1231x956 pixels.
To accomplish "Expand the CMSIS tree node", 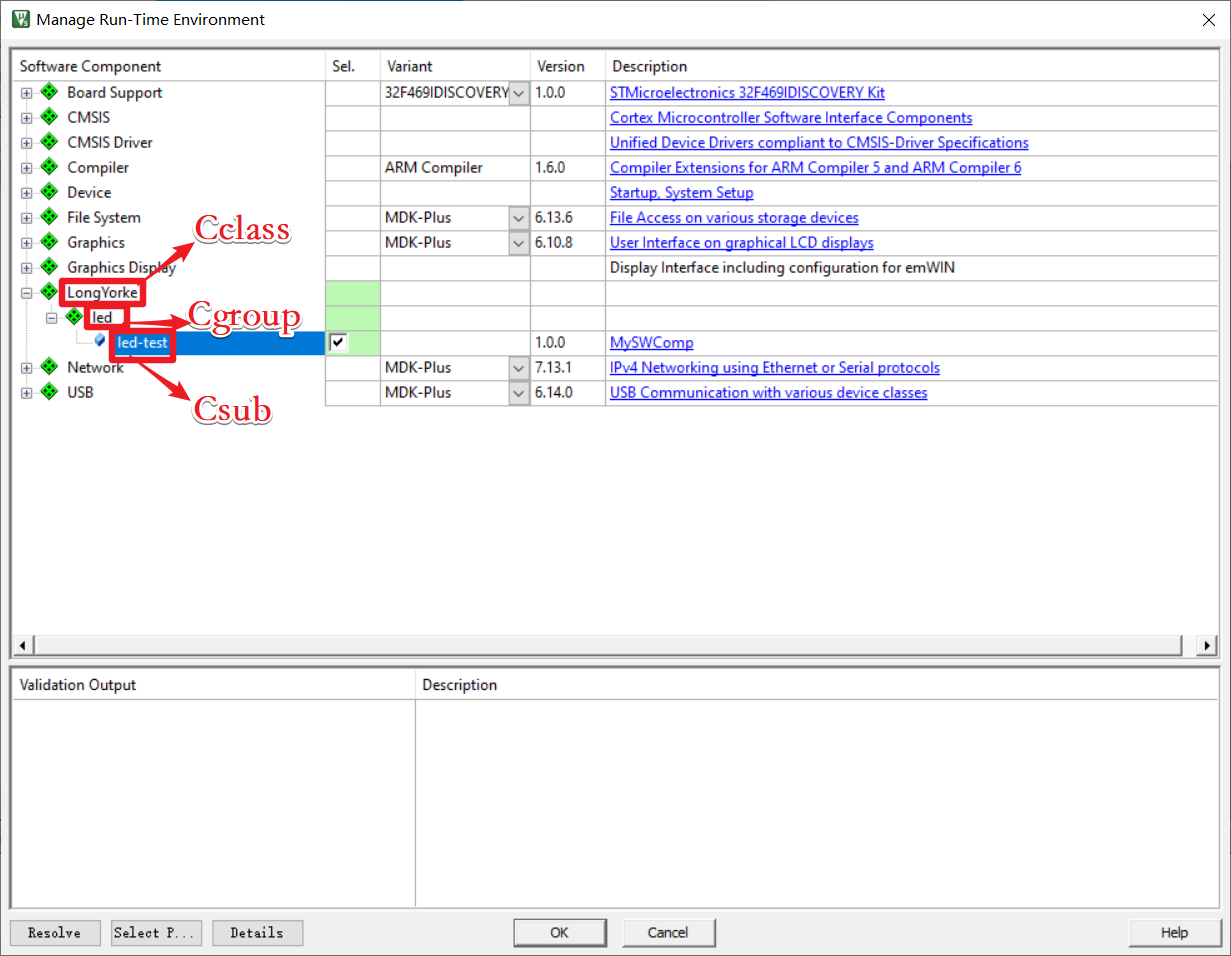I will [27, 117].
